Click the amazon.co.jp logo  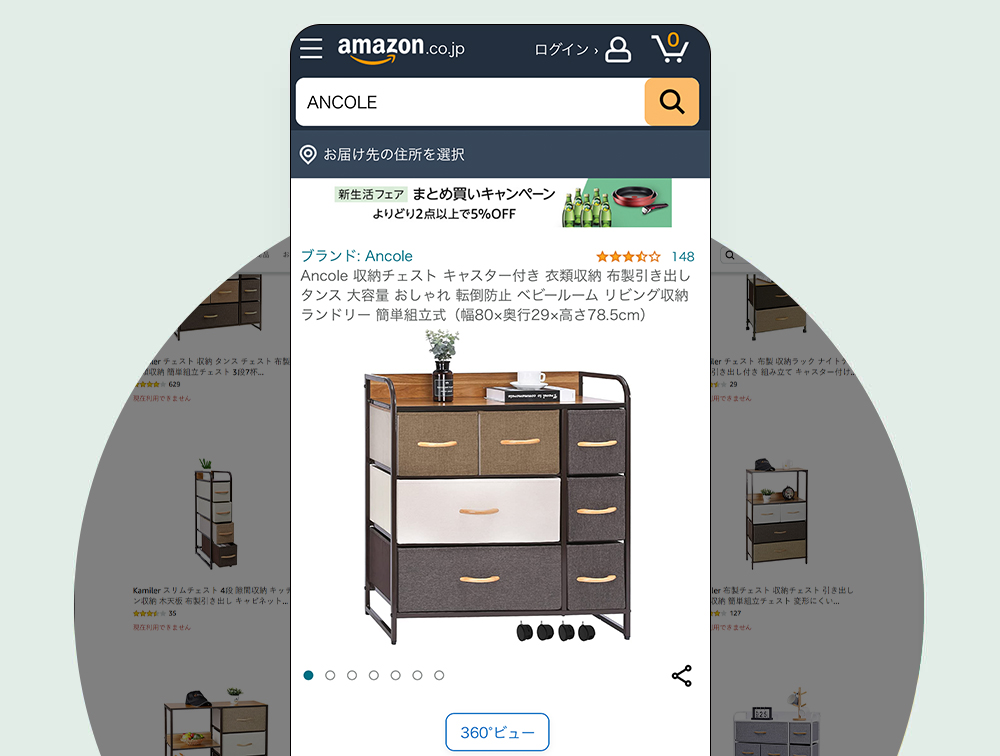(401, 49)
